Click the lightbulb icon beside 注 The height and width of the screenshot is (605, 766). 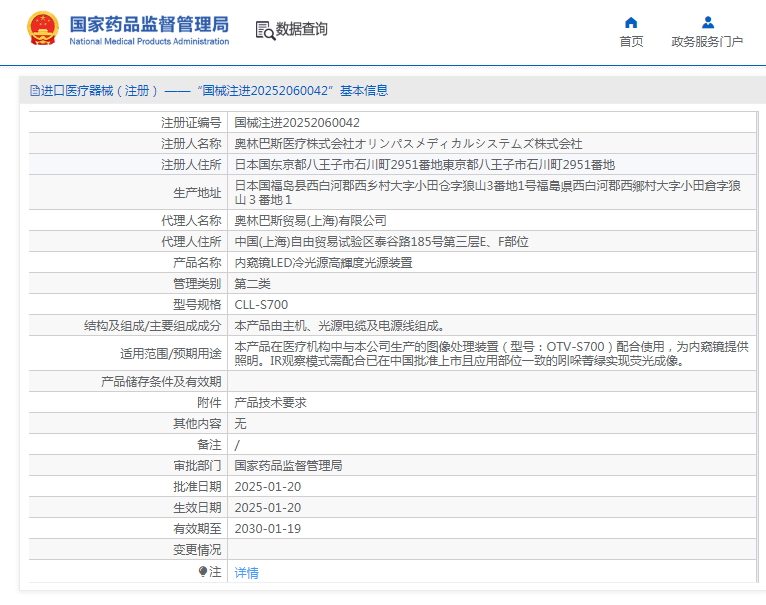tap(203, 571)
